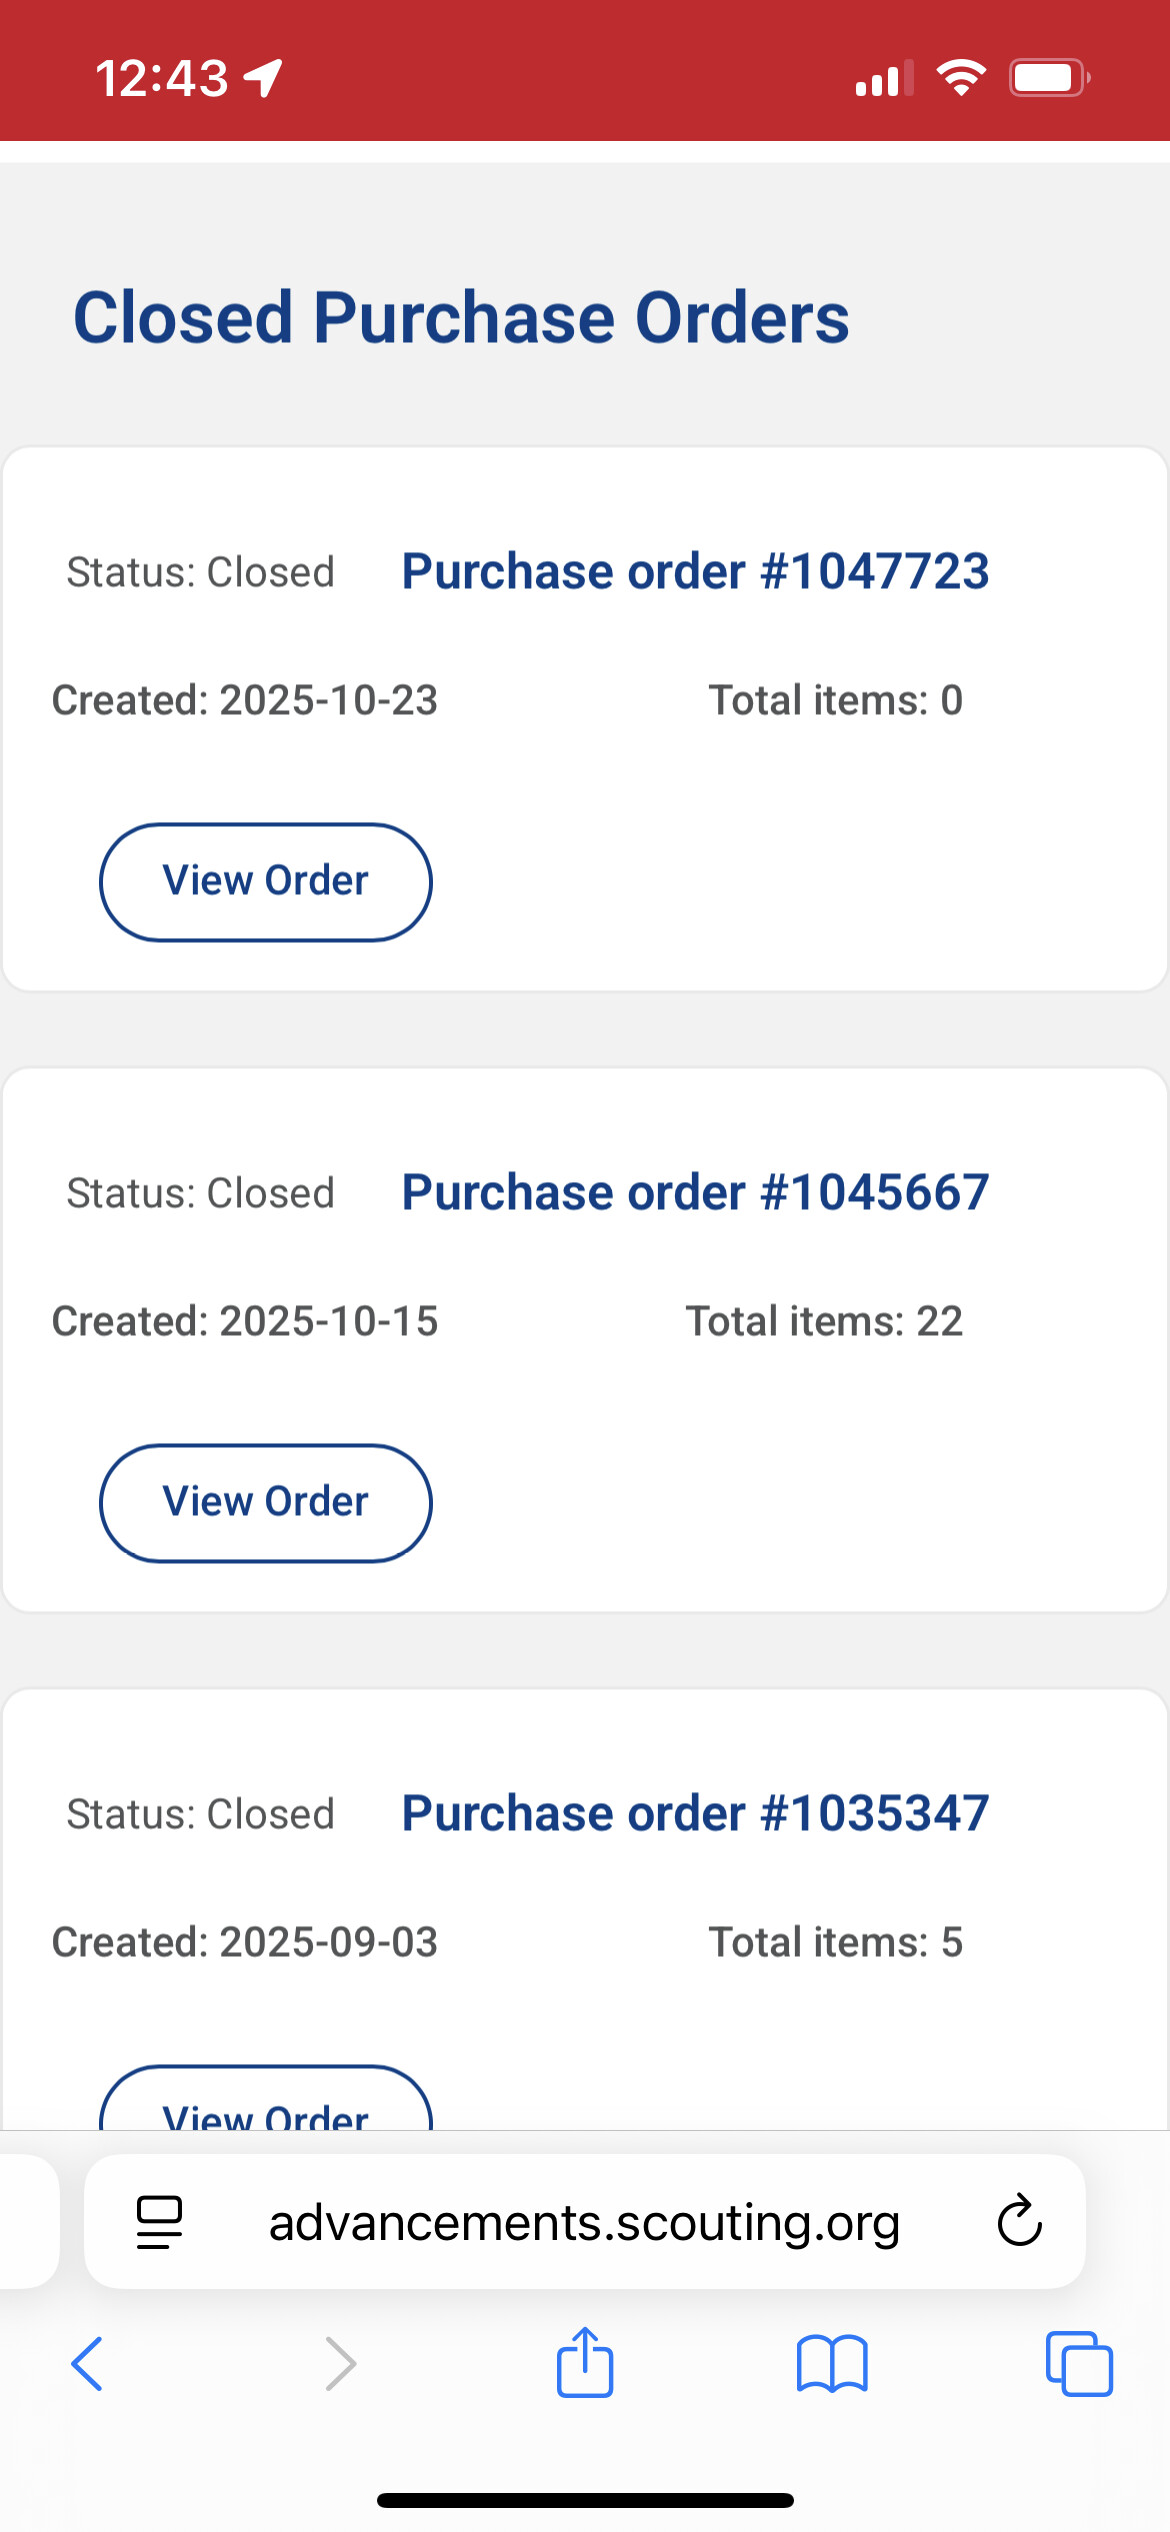Tap the Safari forward arrow
1170x2532 pixels.
coord(340,2364)
